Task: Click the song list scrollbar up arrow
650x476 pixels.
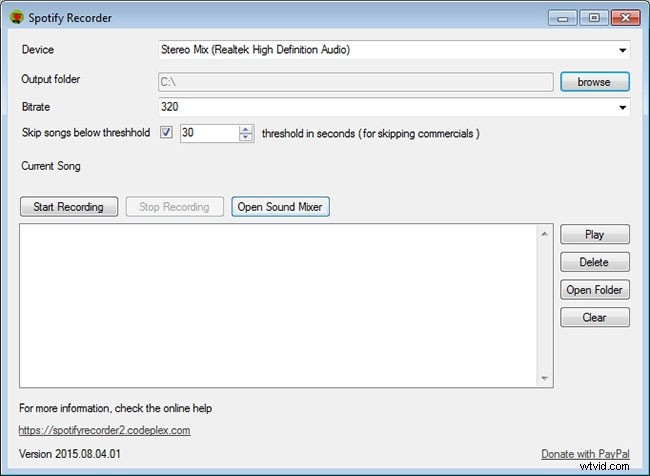Action: [545, 234]
